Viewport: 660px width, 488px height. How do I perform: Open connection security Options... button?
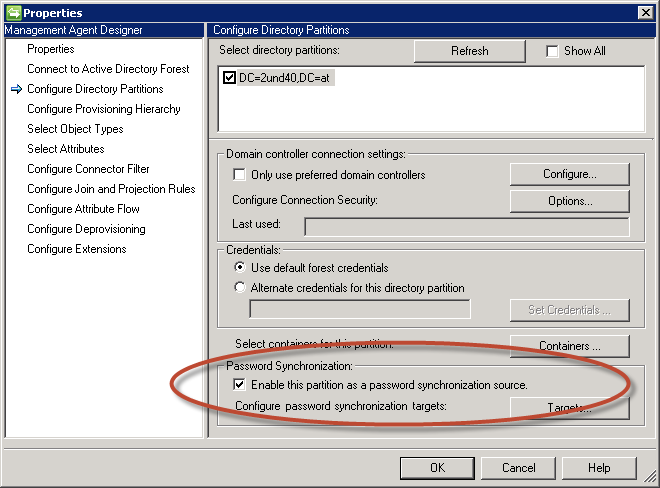[569, 201]
